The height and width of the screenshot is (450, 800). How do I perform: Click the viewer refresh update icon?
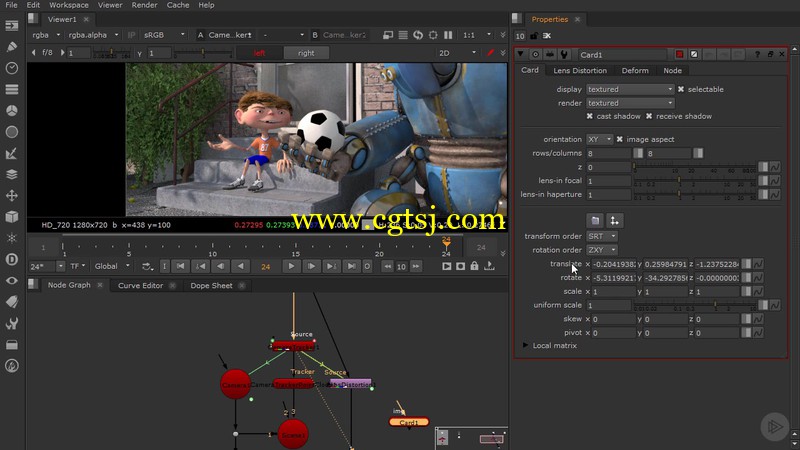pos(418,35)
